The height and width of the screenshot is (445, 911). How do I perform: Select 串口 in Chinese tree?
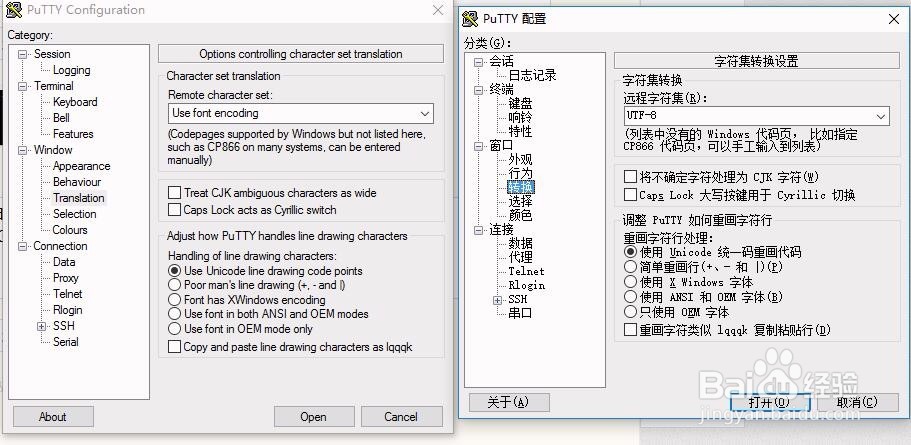coord(520,314)
